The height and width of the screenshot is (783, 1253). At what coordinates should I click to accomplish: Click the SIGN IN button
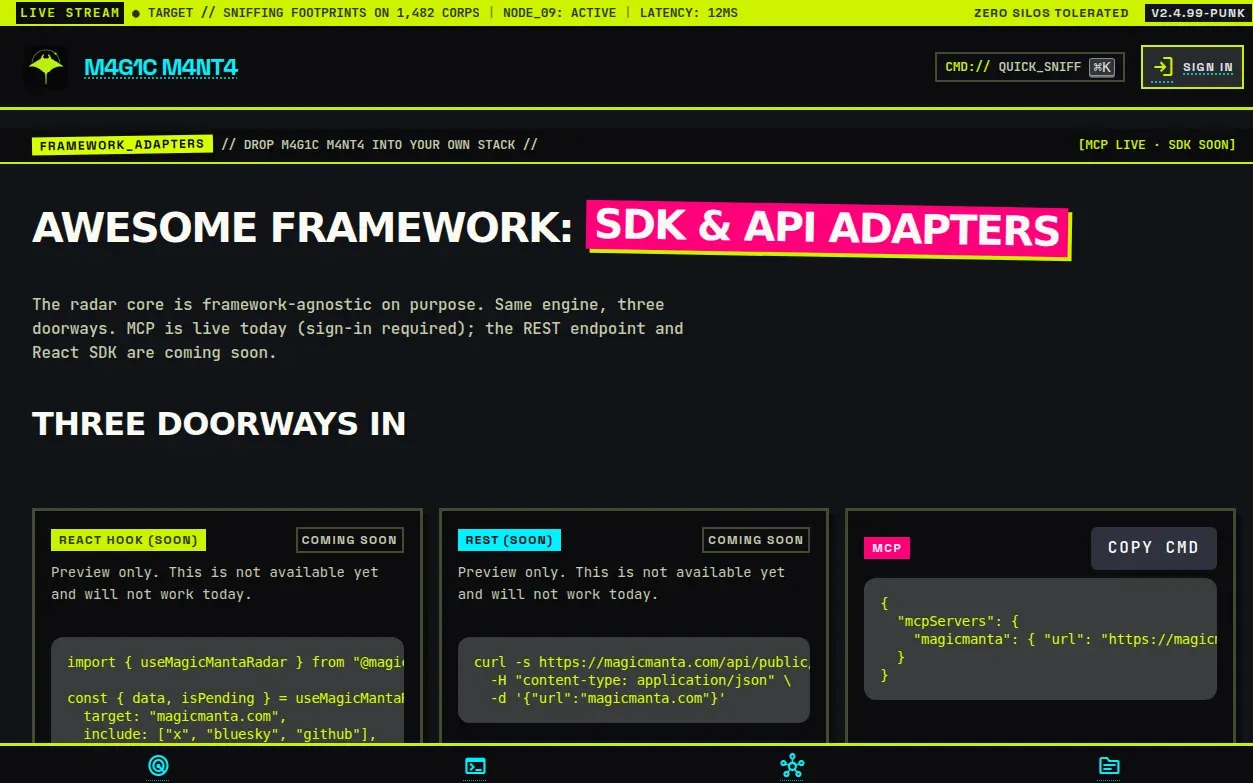[1192, 67]
